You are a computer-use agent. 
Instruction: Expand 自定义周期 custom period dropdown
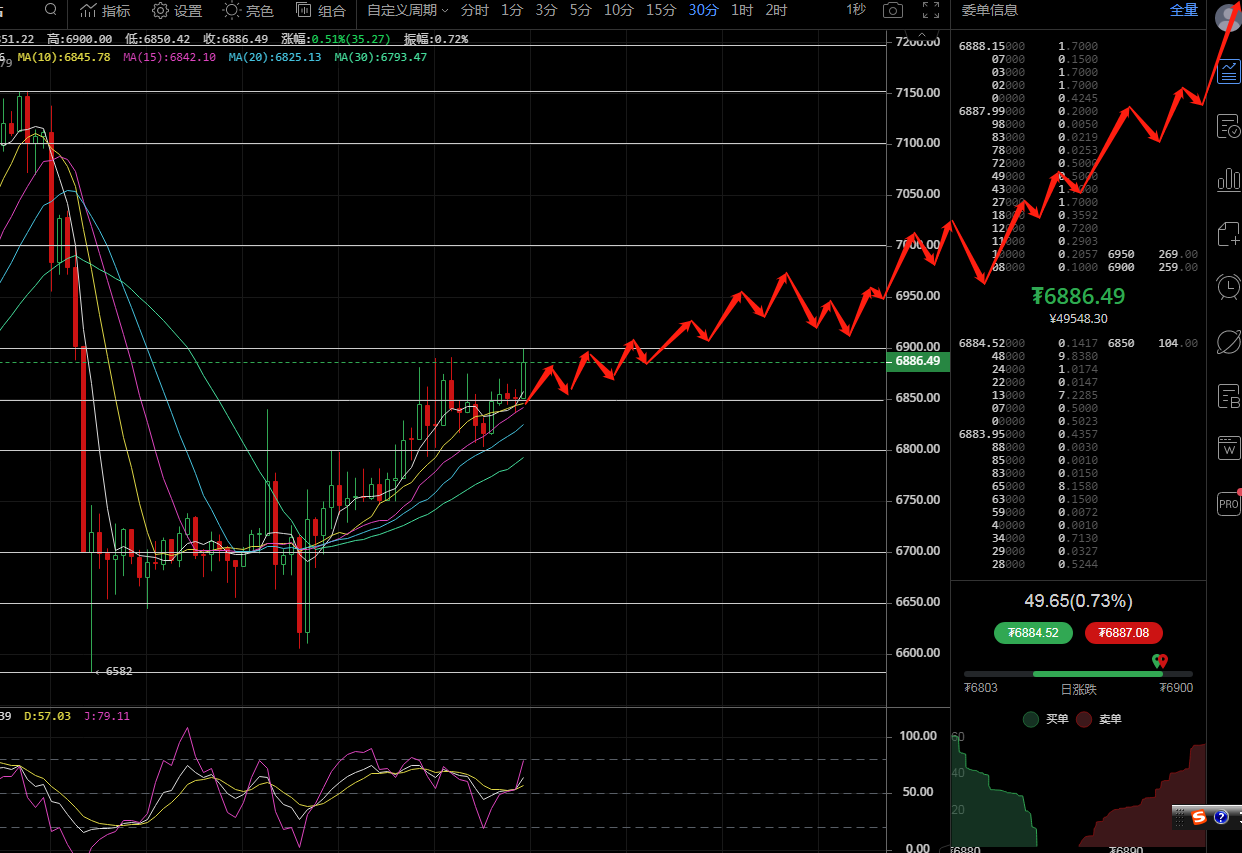[x=407, y=11]
